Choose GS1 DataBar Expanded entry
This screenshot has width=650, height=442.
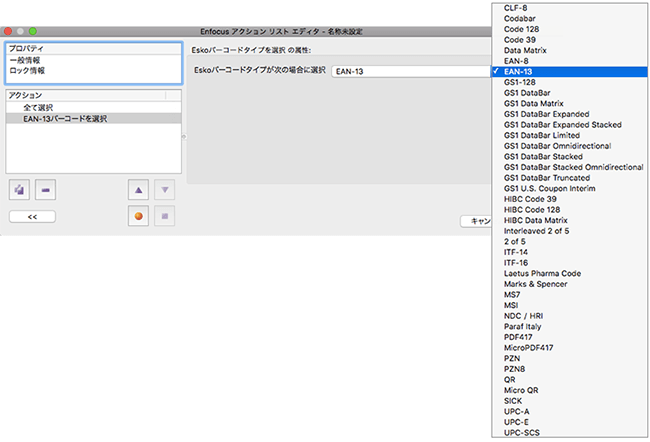point(570,114)
